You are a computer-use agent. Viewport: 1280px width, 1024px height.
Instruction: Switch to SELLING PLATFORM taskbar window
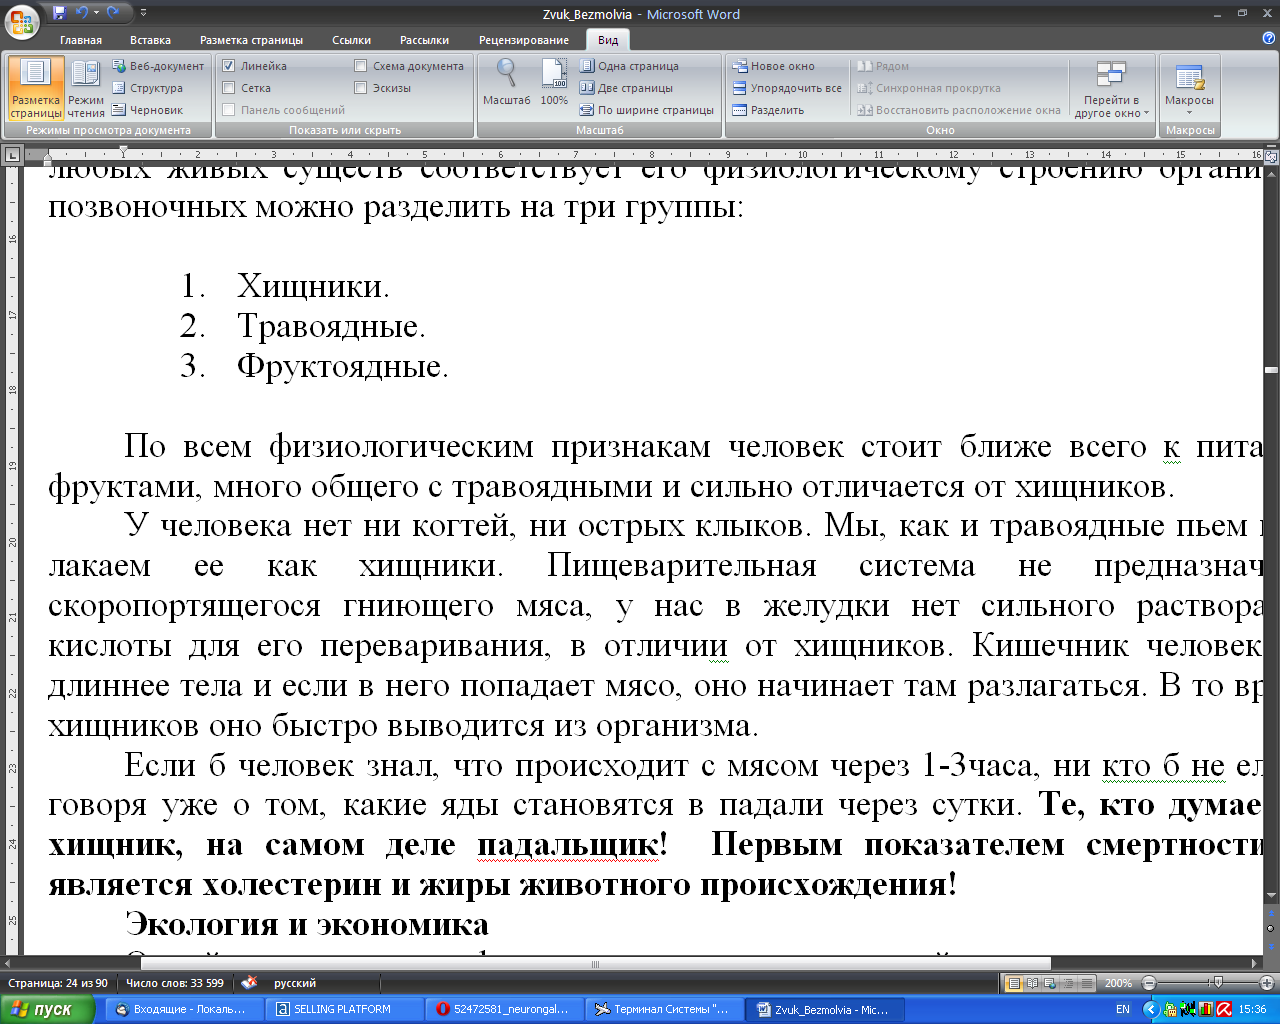342,1009
